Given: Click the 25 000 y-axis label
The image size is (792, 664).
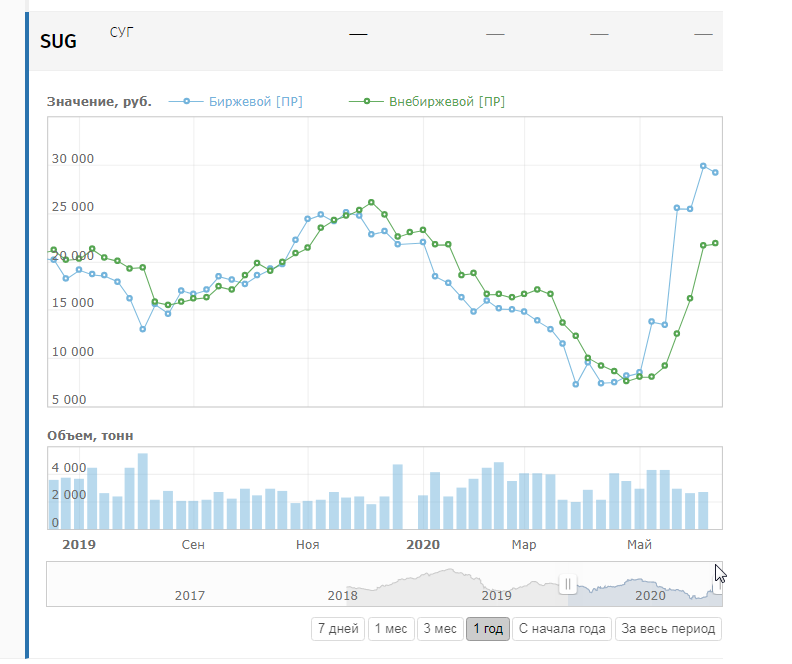Looking at the screenshot, I should [x=73, y=207].
